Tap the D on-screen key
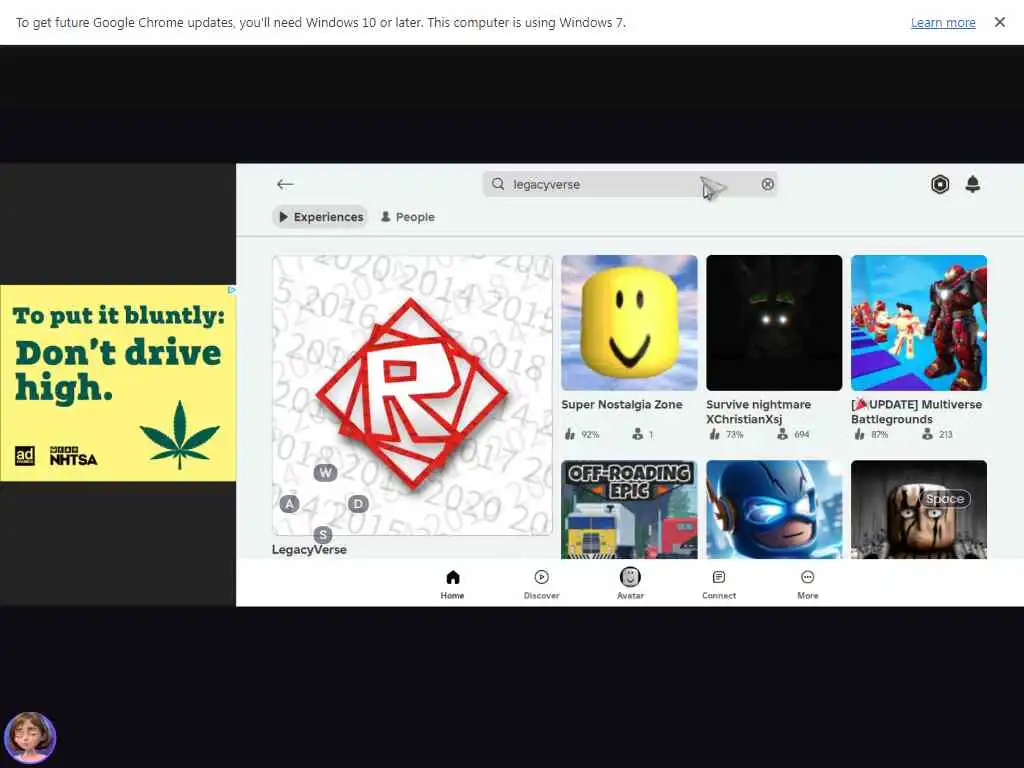 (x=358, y=504)
